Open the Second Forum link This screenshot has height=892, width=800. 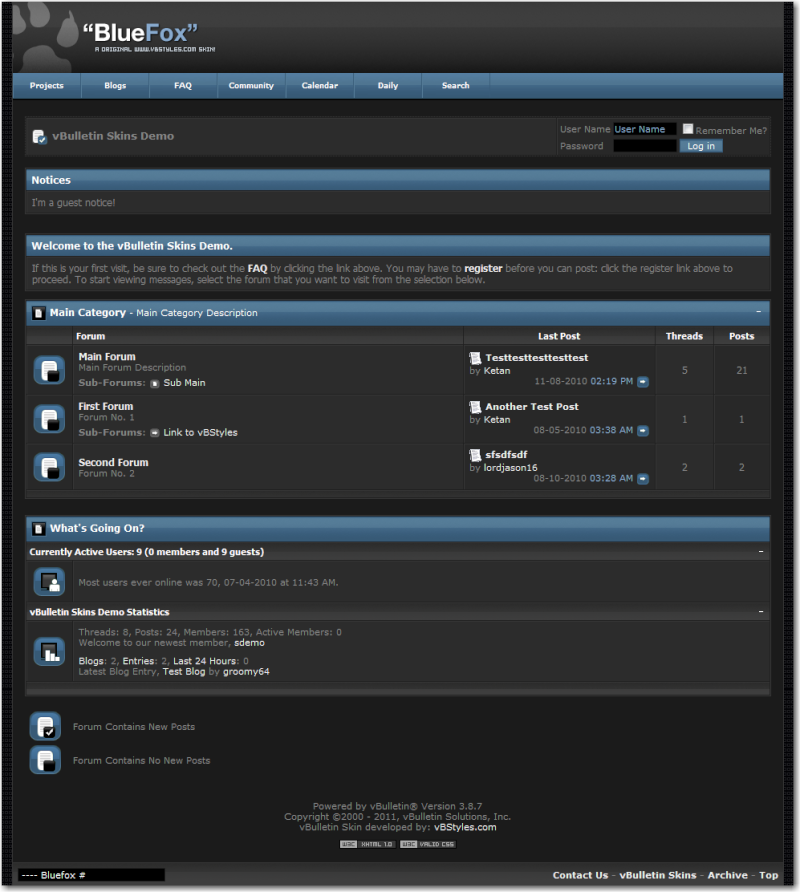[113, 462]
